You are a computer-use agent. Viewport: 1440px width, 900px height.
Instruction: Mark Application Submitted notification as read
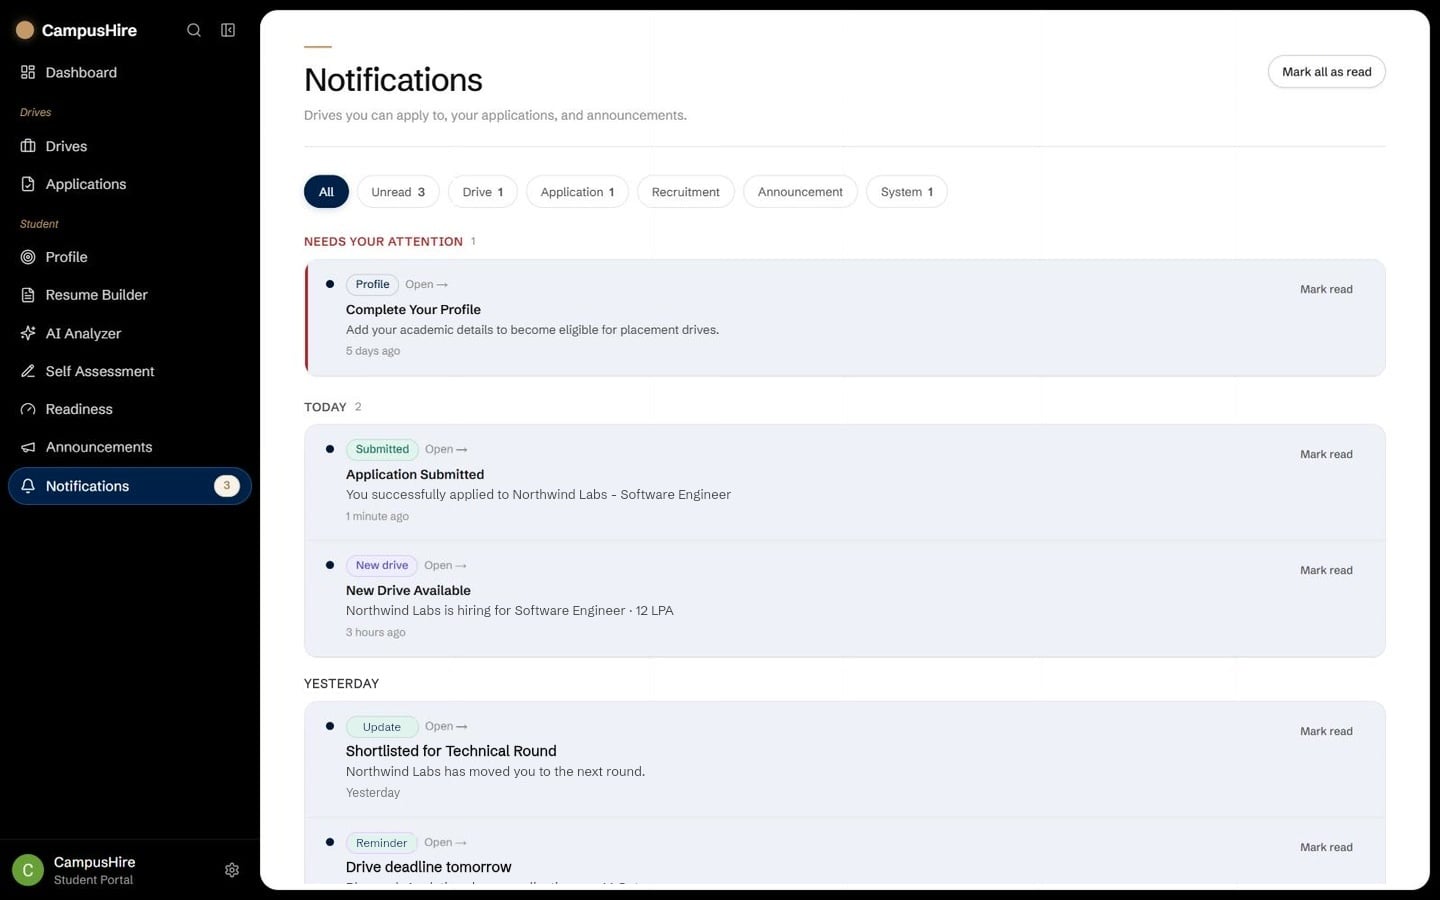[1326, 454]
